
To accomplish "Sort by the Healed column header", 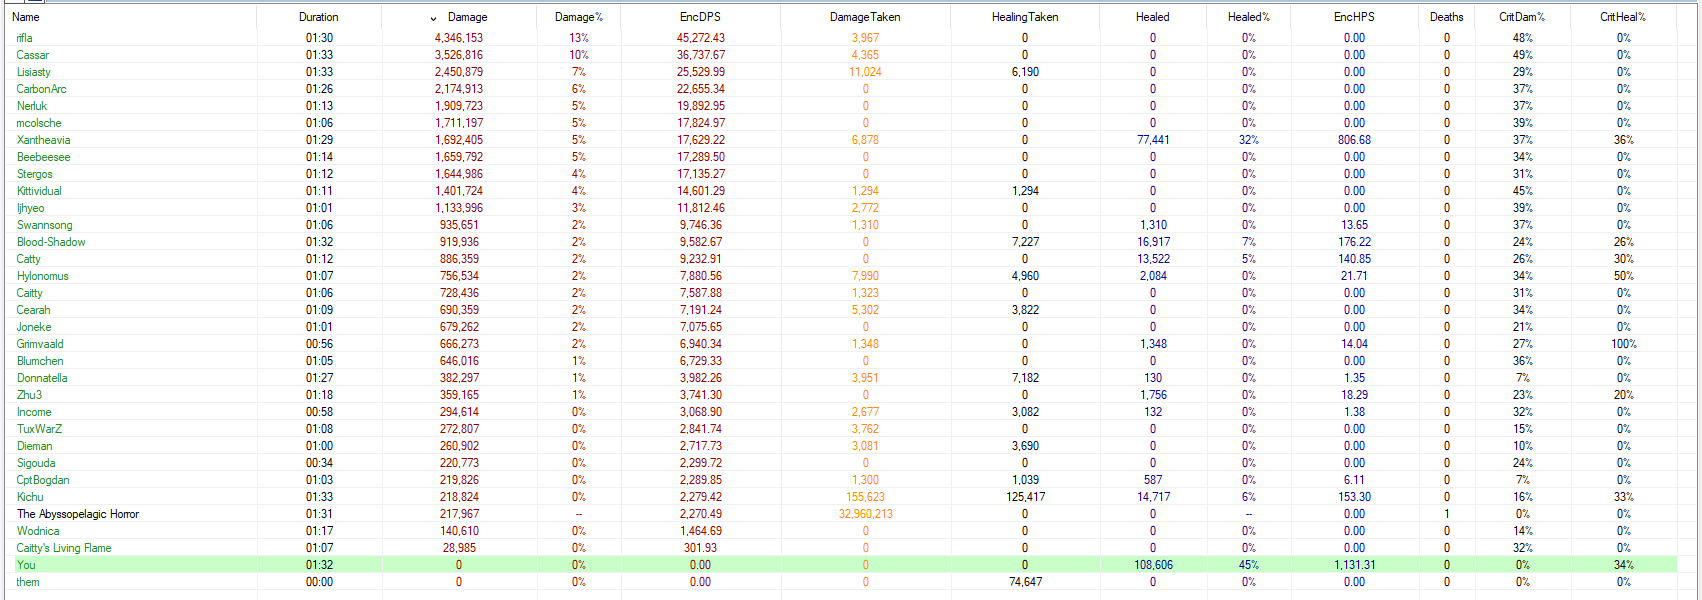I will click(1152, 17).
